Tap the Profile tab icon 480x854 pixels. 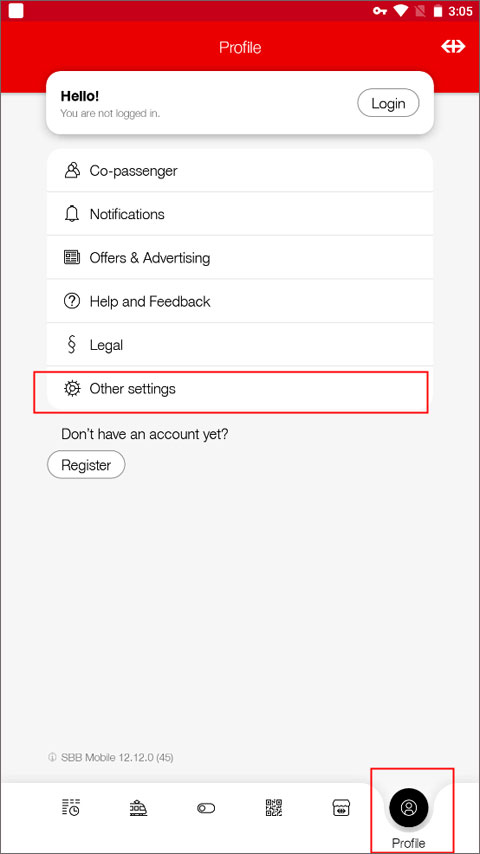click(x=409, y=808)
